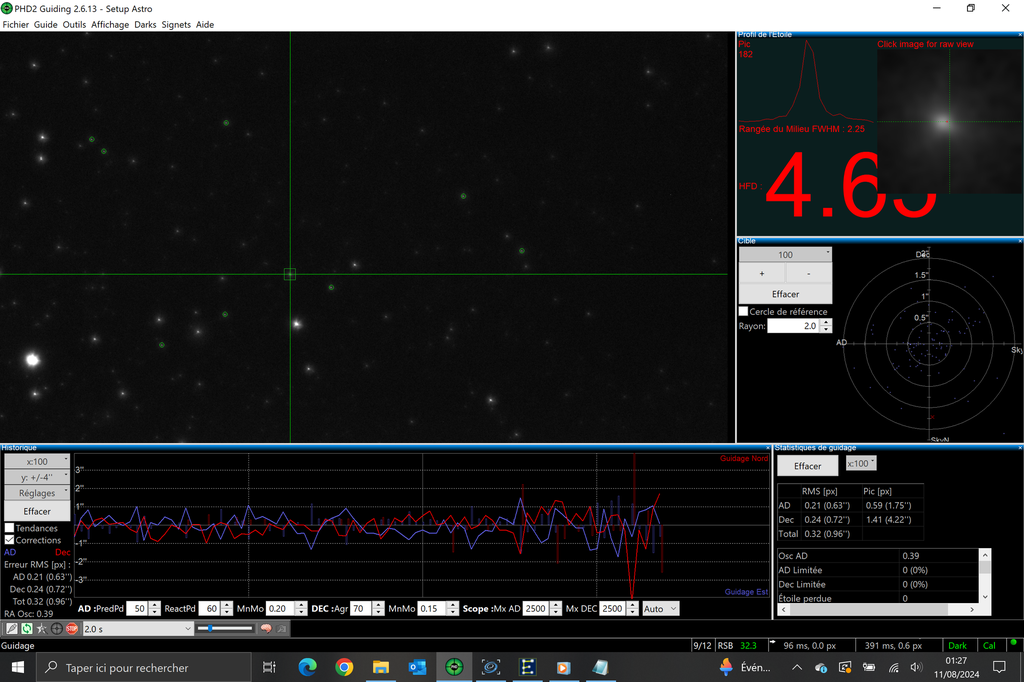Open the brain advanced settings icon
The width and height of the screenshot is (1024, 682).
click(266, 628)
